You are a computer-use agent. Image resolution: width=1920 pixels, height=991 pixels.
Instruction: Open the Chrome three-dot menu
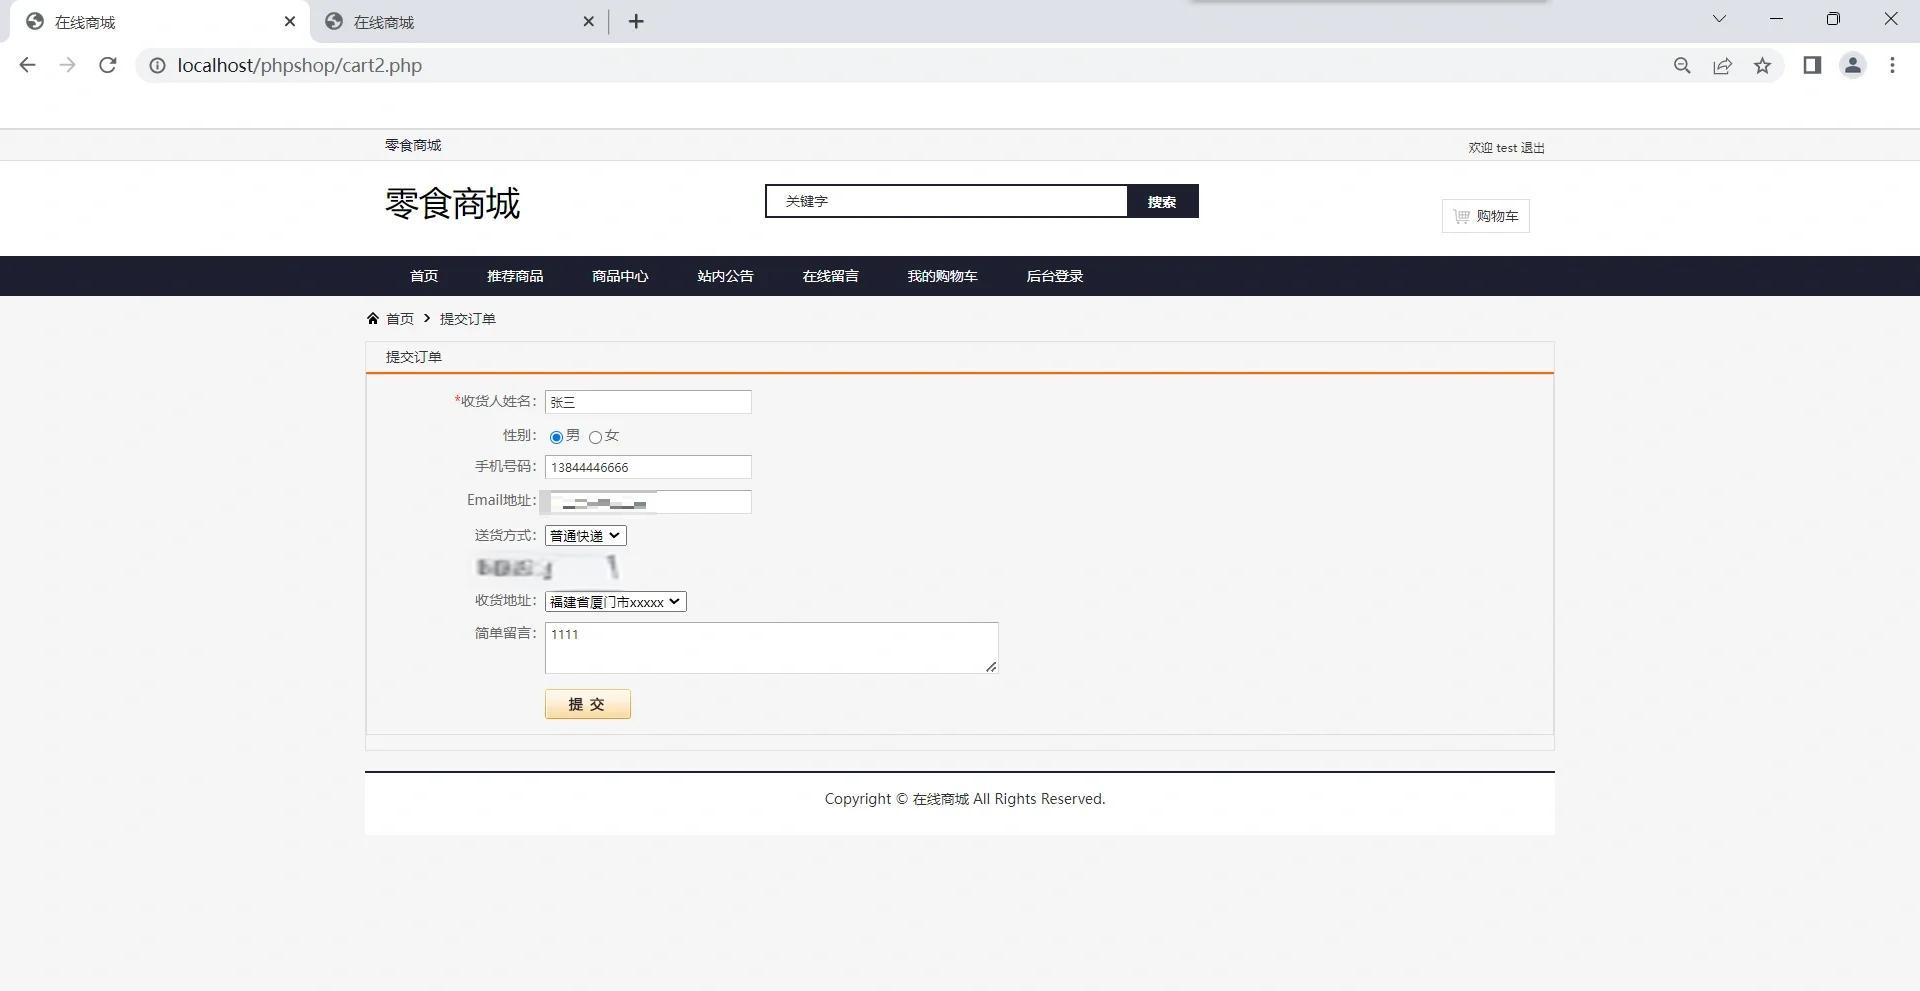click(x=1892, y=65)
